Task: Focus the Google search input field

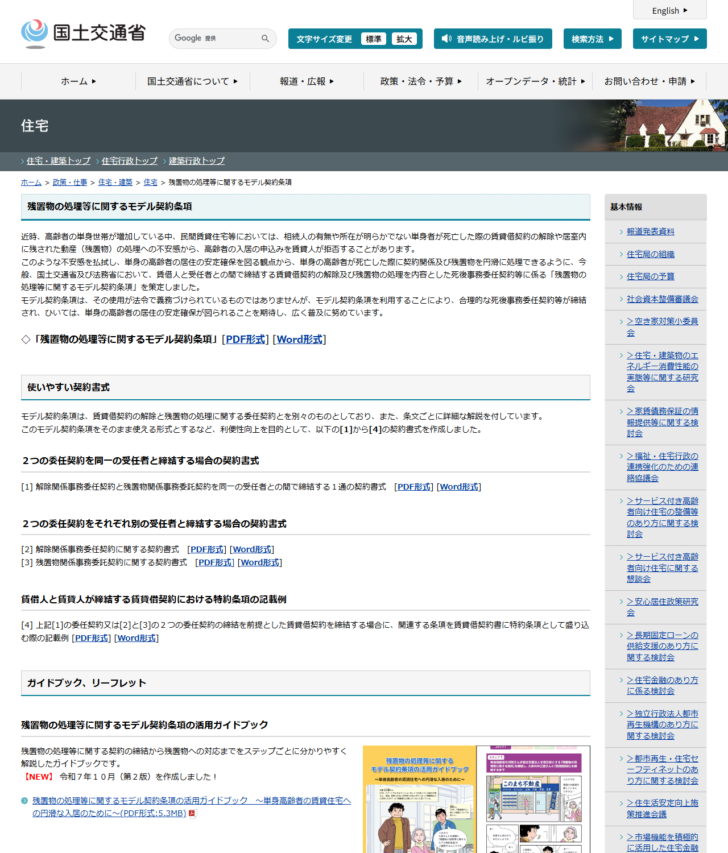Action: pyautogui.click(x=215, y=39)
